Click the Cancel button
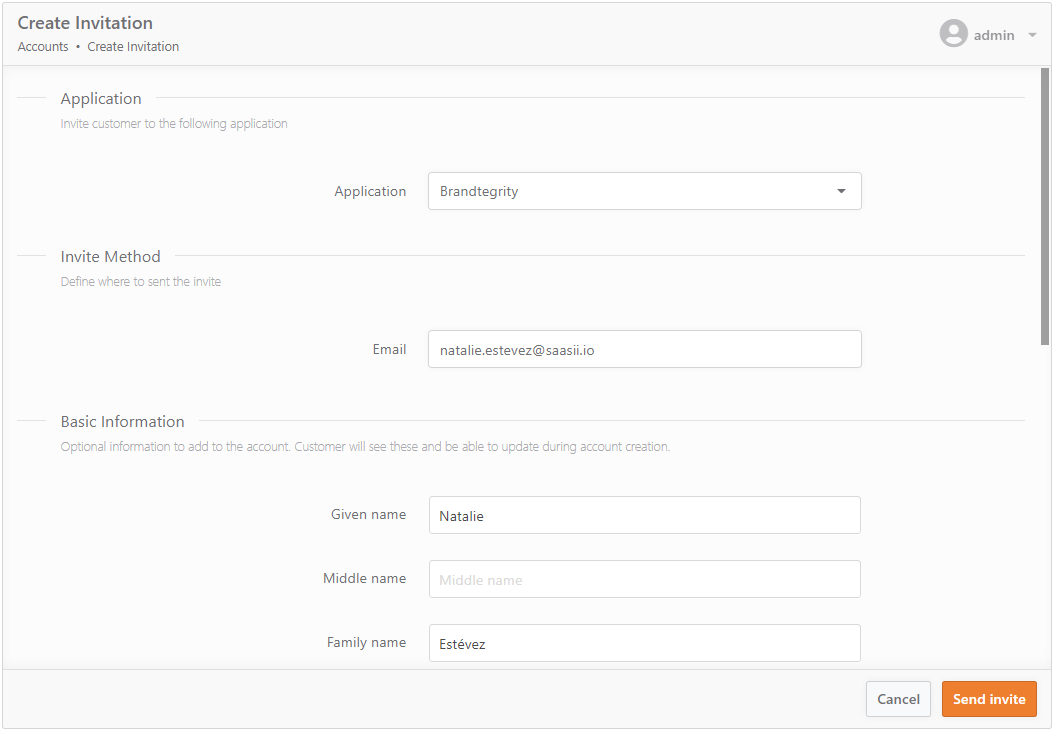1054x731 pixels. [898, 699]
